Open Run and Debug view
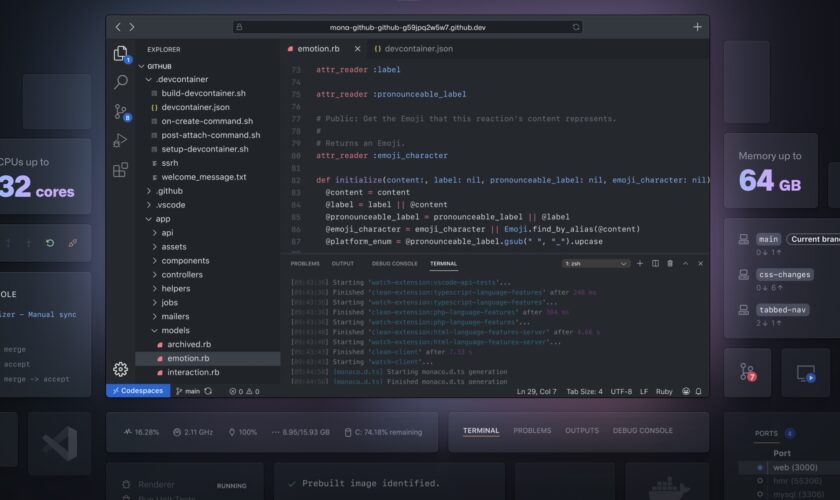This screenshot has width=840, height=500. [121, 140]
